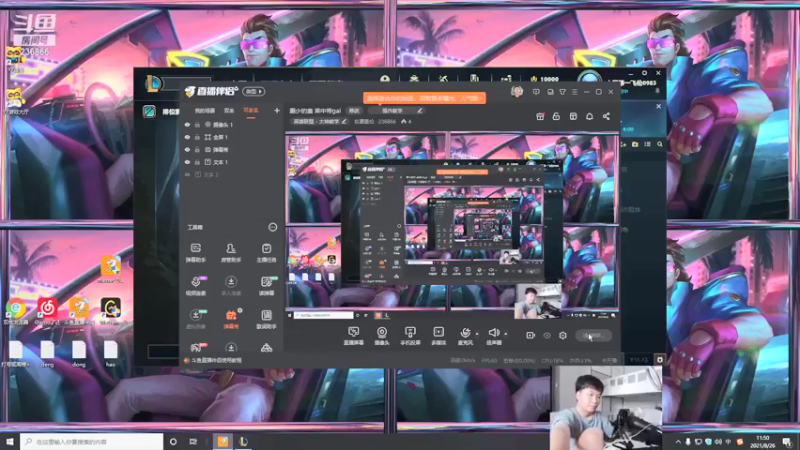
Task: Edit the 操作教学 label with pencil icon
Action: [x=419, y=110]
